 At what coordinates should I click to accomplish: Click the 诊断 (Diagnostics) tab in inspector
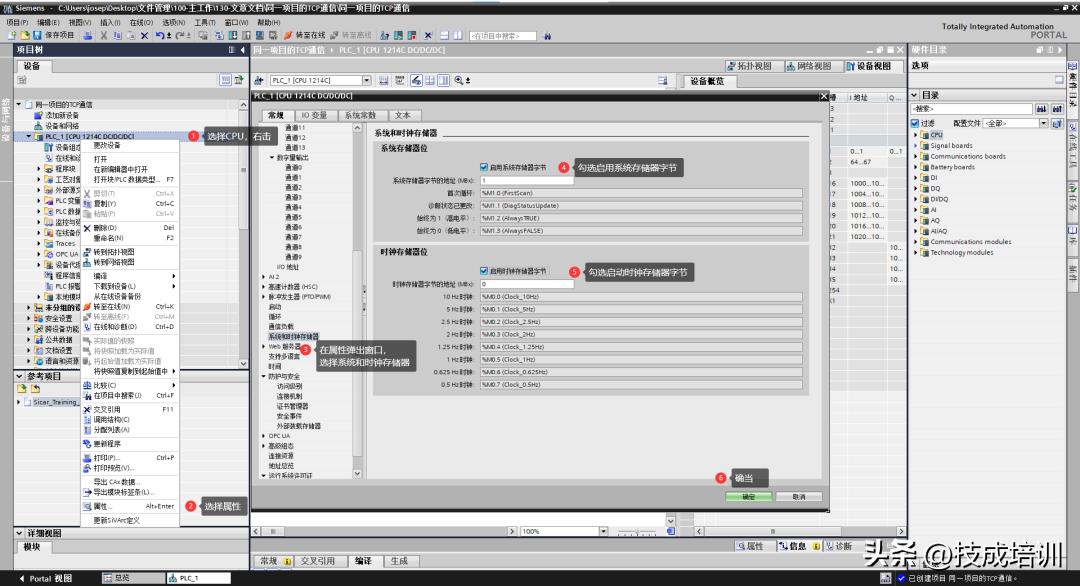839,546
